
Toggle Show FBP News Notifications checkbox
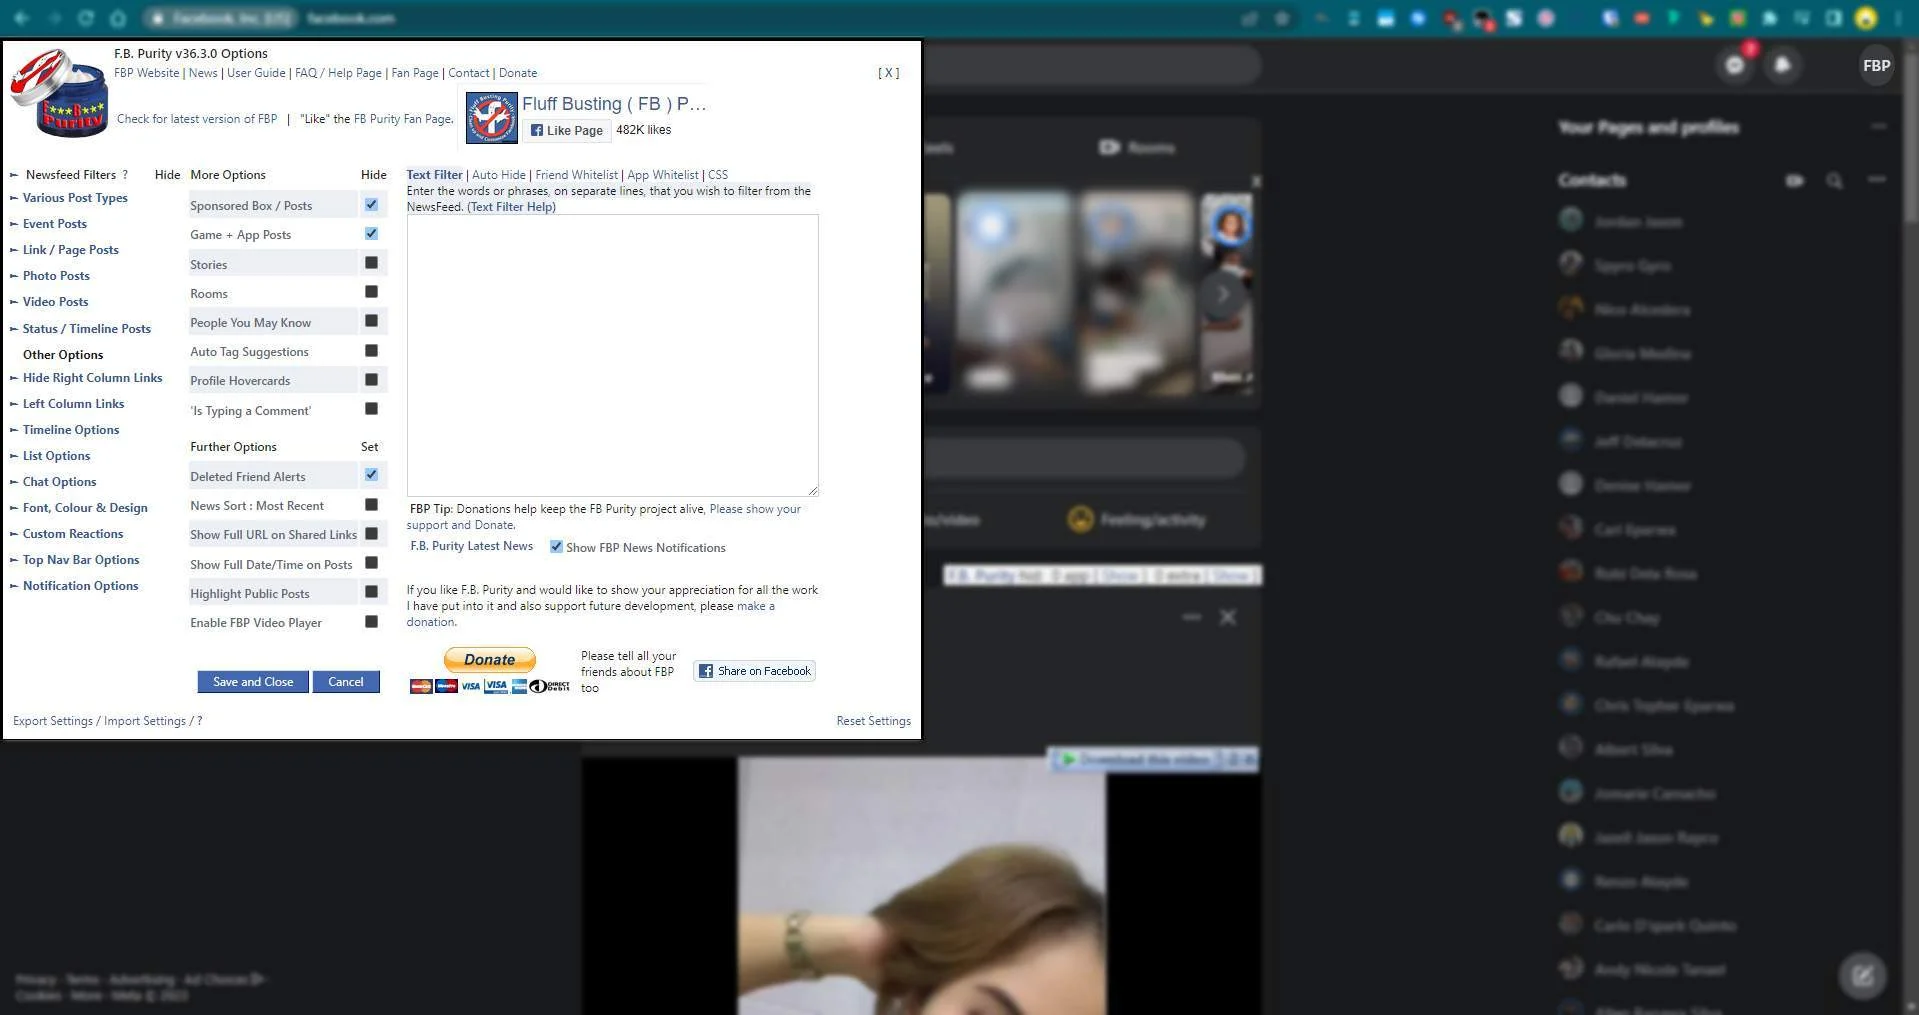[x=556, y=547]
